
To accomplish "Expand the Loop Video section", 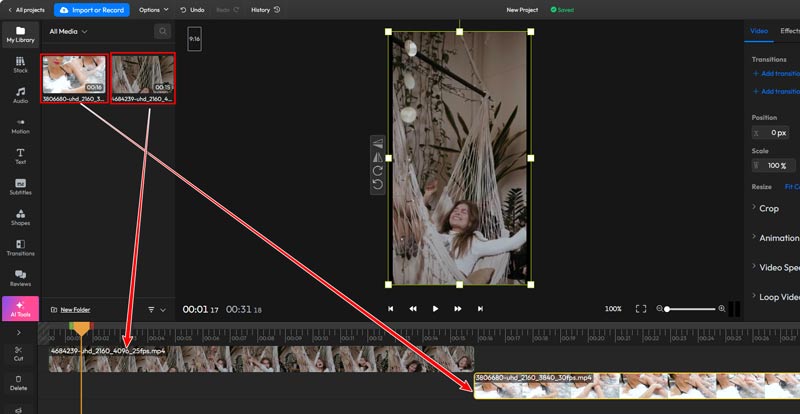I will (x=776, y=297).
